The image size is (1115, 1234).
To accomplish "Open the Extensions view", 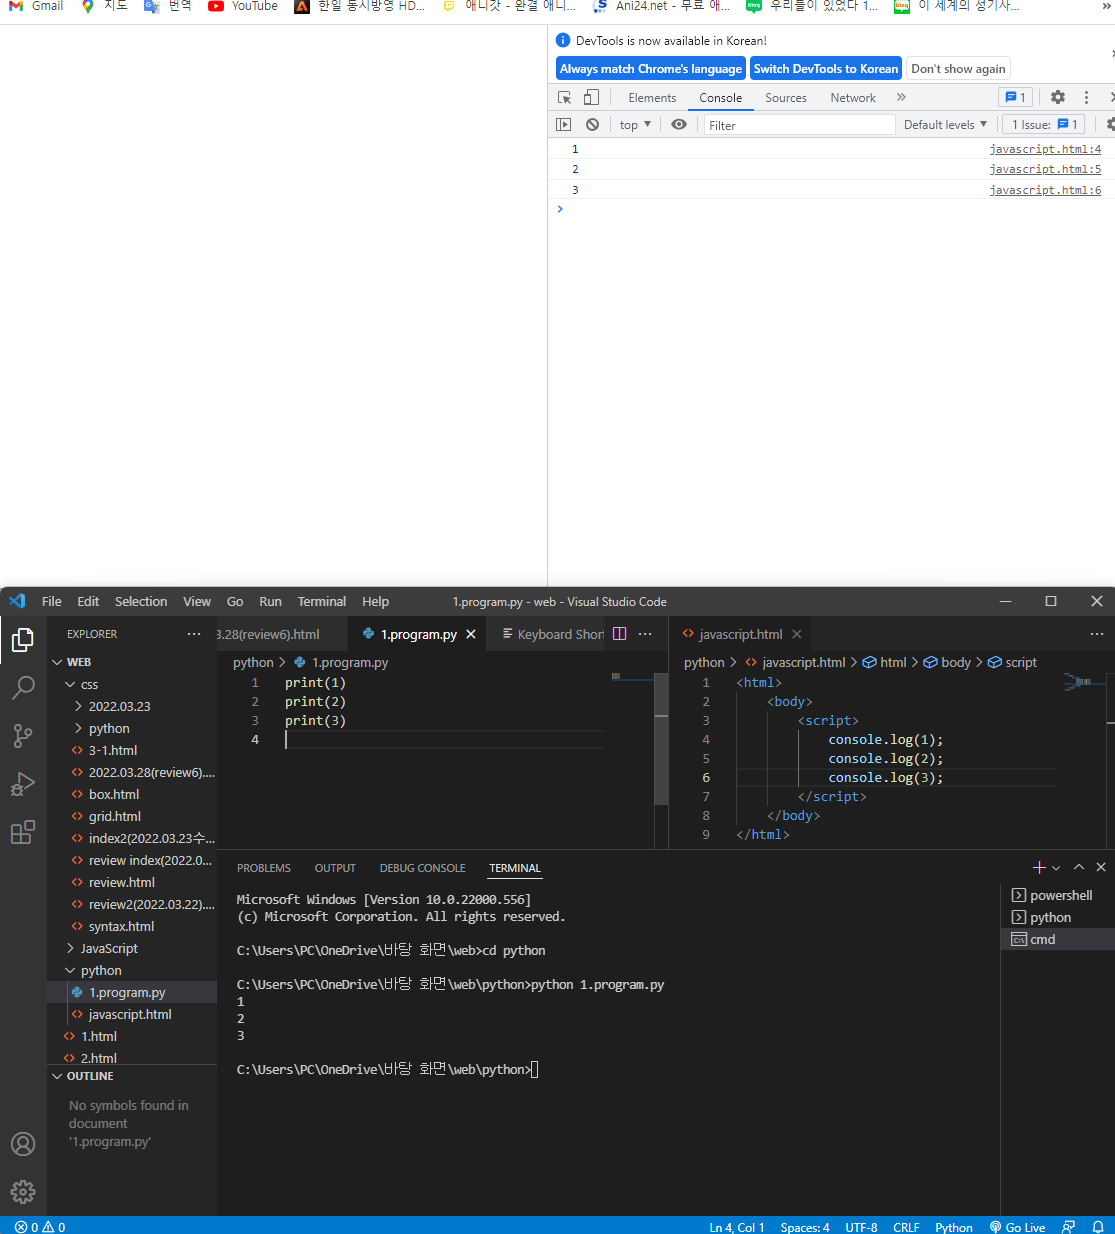I will click(23, 832).
